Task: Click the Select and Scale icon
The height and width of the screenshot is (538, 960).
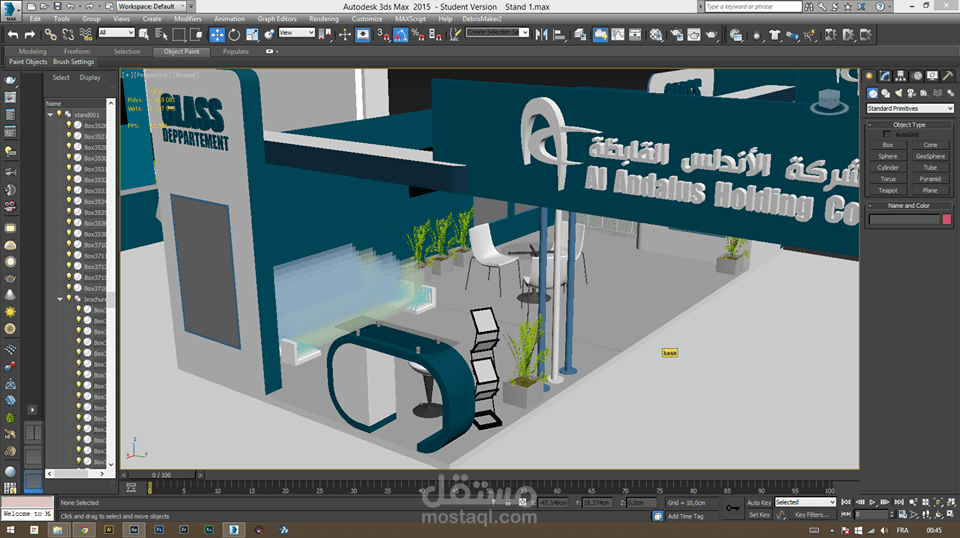Action: point(252,35)
